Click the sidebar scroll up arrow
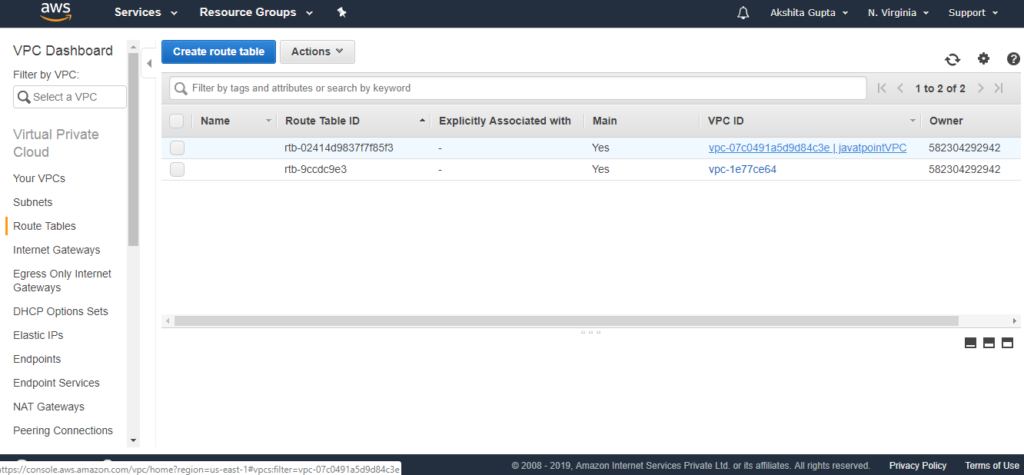Image resolution: width=1024 pixels, height=475 pixels. click(x=133, y=47)
